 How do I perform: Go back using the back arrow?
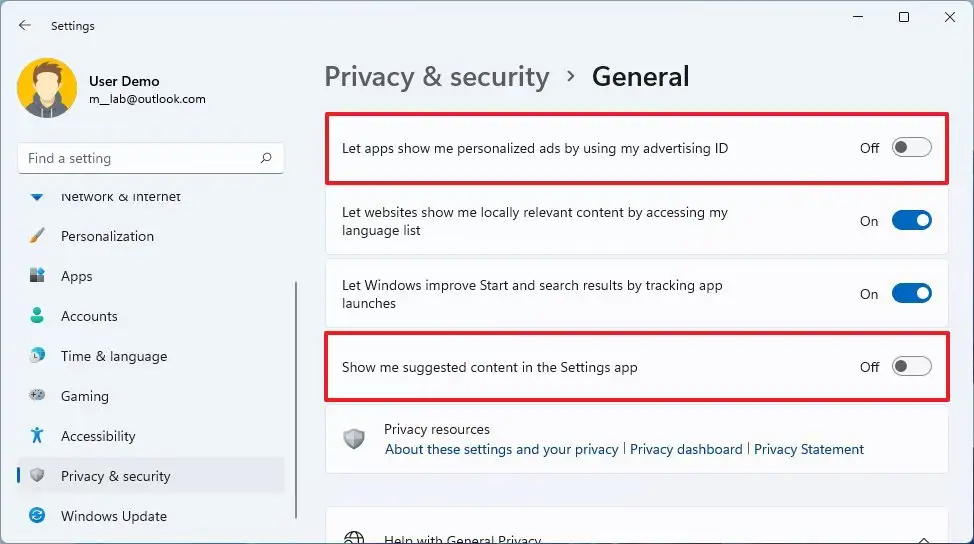pyautogui.click(x=25, y=25)
